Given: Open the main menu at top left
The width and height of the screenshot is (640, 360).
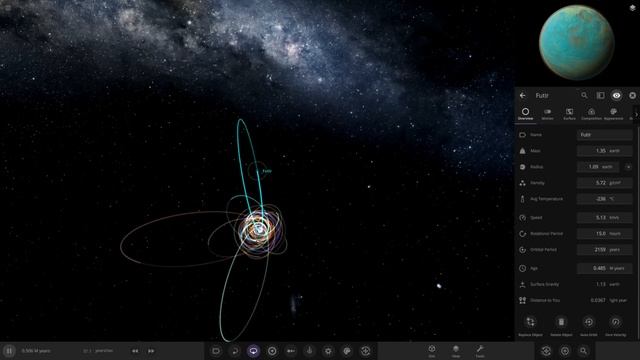Looking at the screenshot, I should pos(7,7).
